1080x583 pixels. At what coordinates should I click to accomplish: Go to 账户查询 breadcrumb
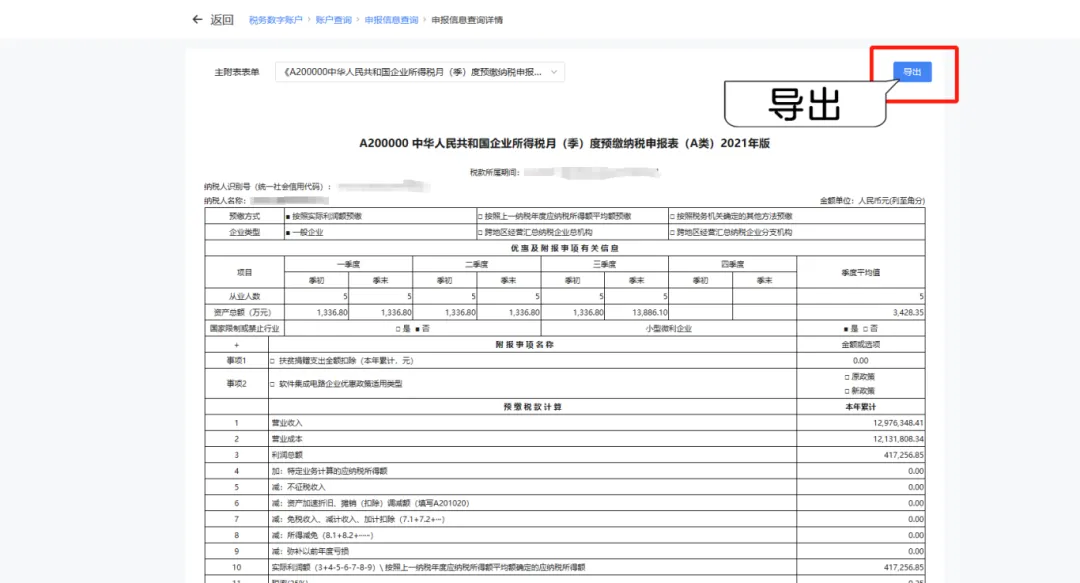[x=333, y=20]
